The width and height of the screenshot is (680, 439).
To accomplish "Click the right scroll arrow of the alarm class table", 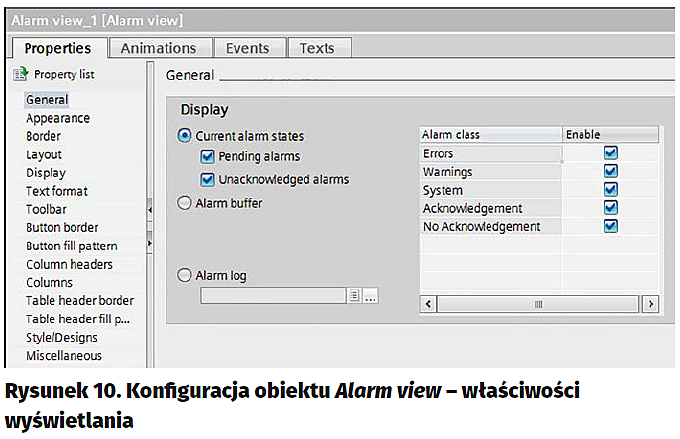I will [650, 303].
